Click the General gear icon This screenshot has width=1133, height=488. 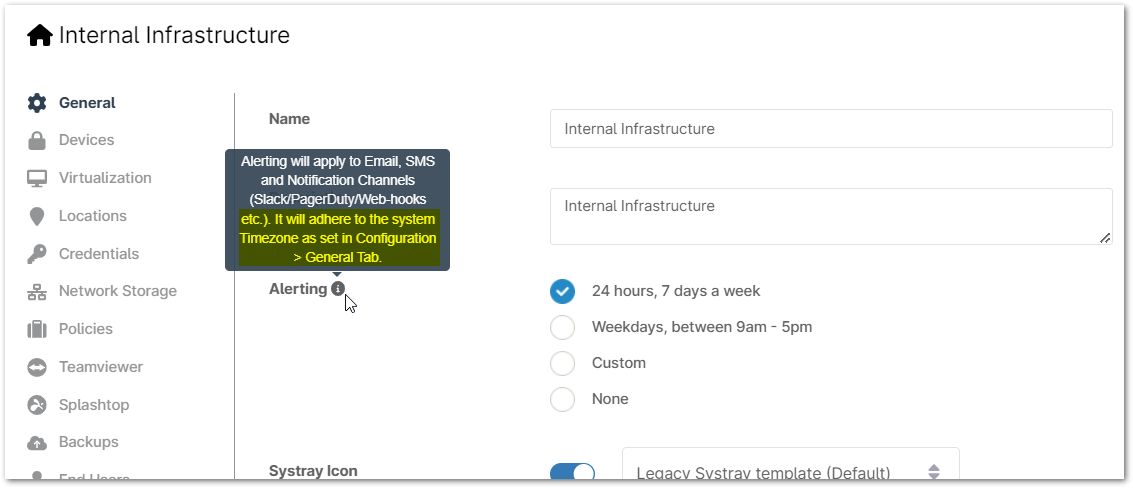click(37, 103)
